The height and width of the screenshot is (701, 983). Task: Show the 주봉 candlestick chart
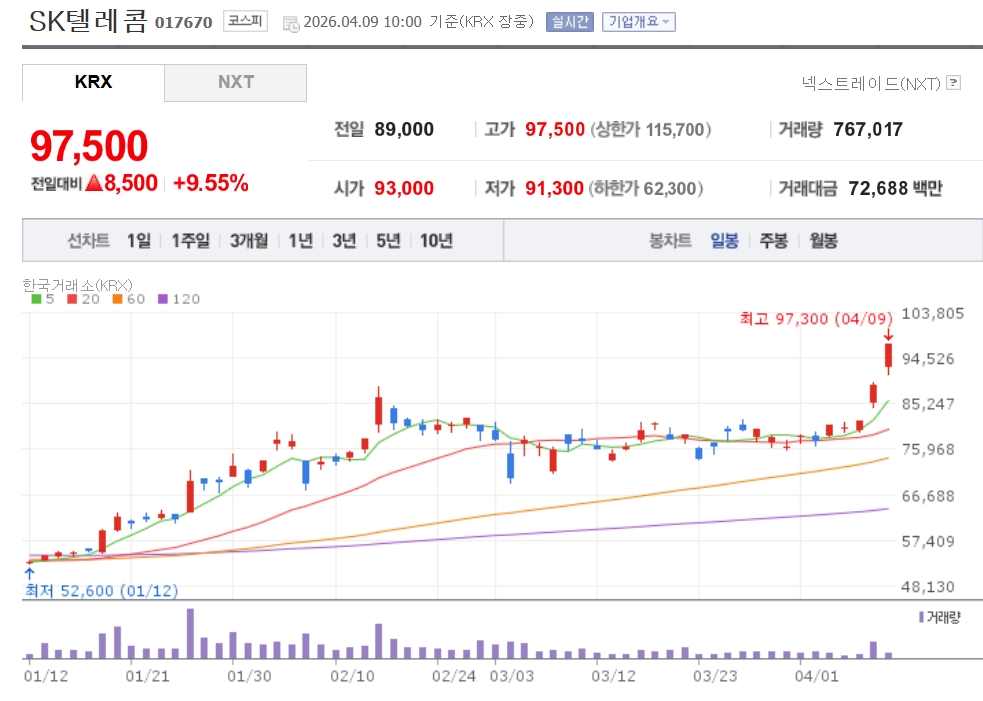(774, 241)
